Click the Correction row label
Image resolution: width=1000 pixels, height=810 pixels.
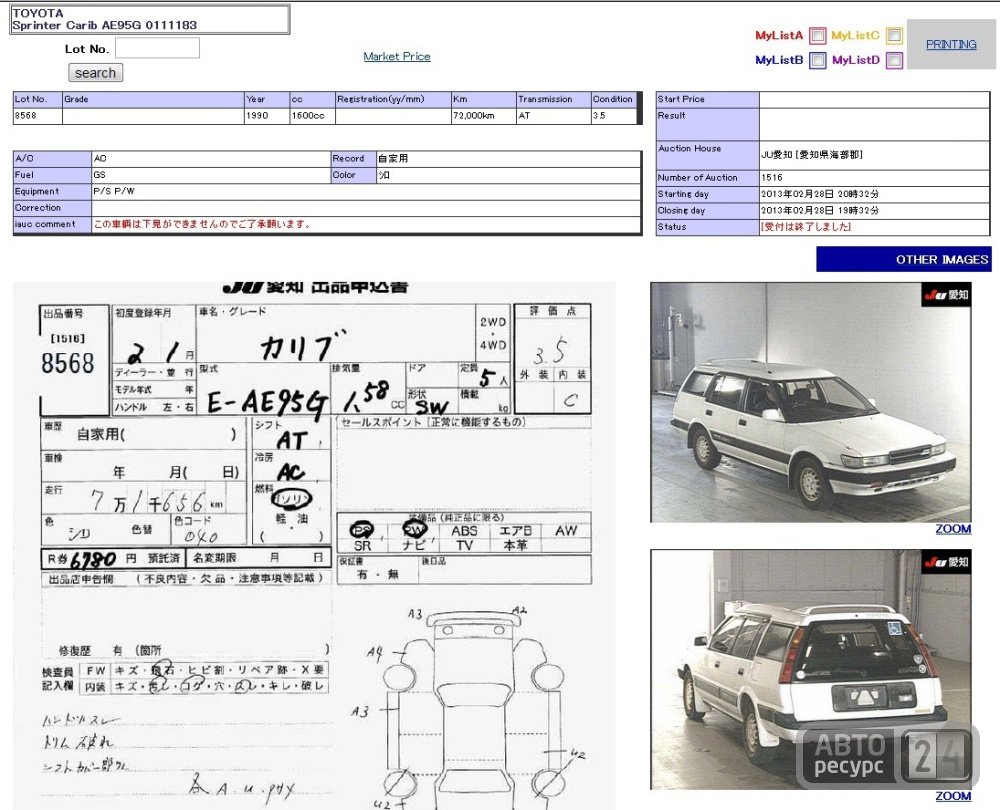click(x=52, y=208)
